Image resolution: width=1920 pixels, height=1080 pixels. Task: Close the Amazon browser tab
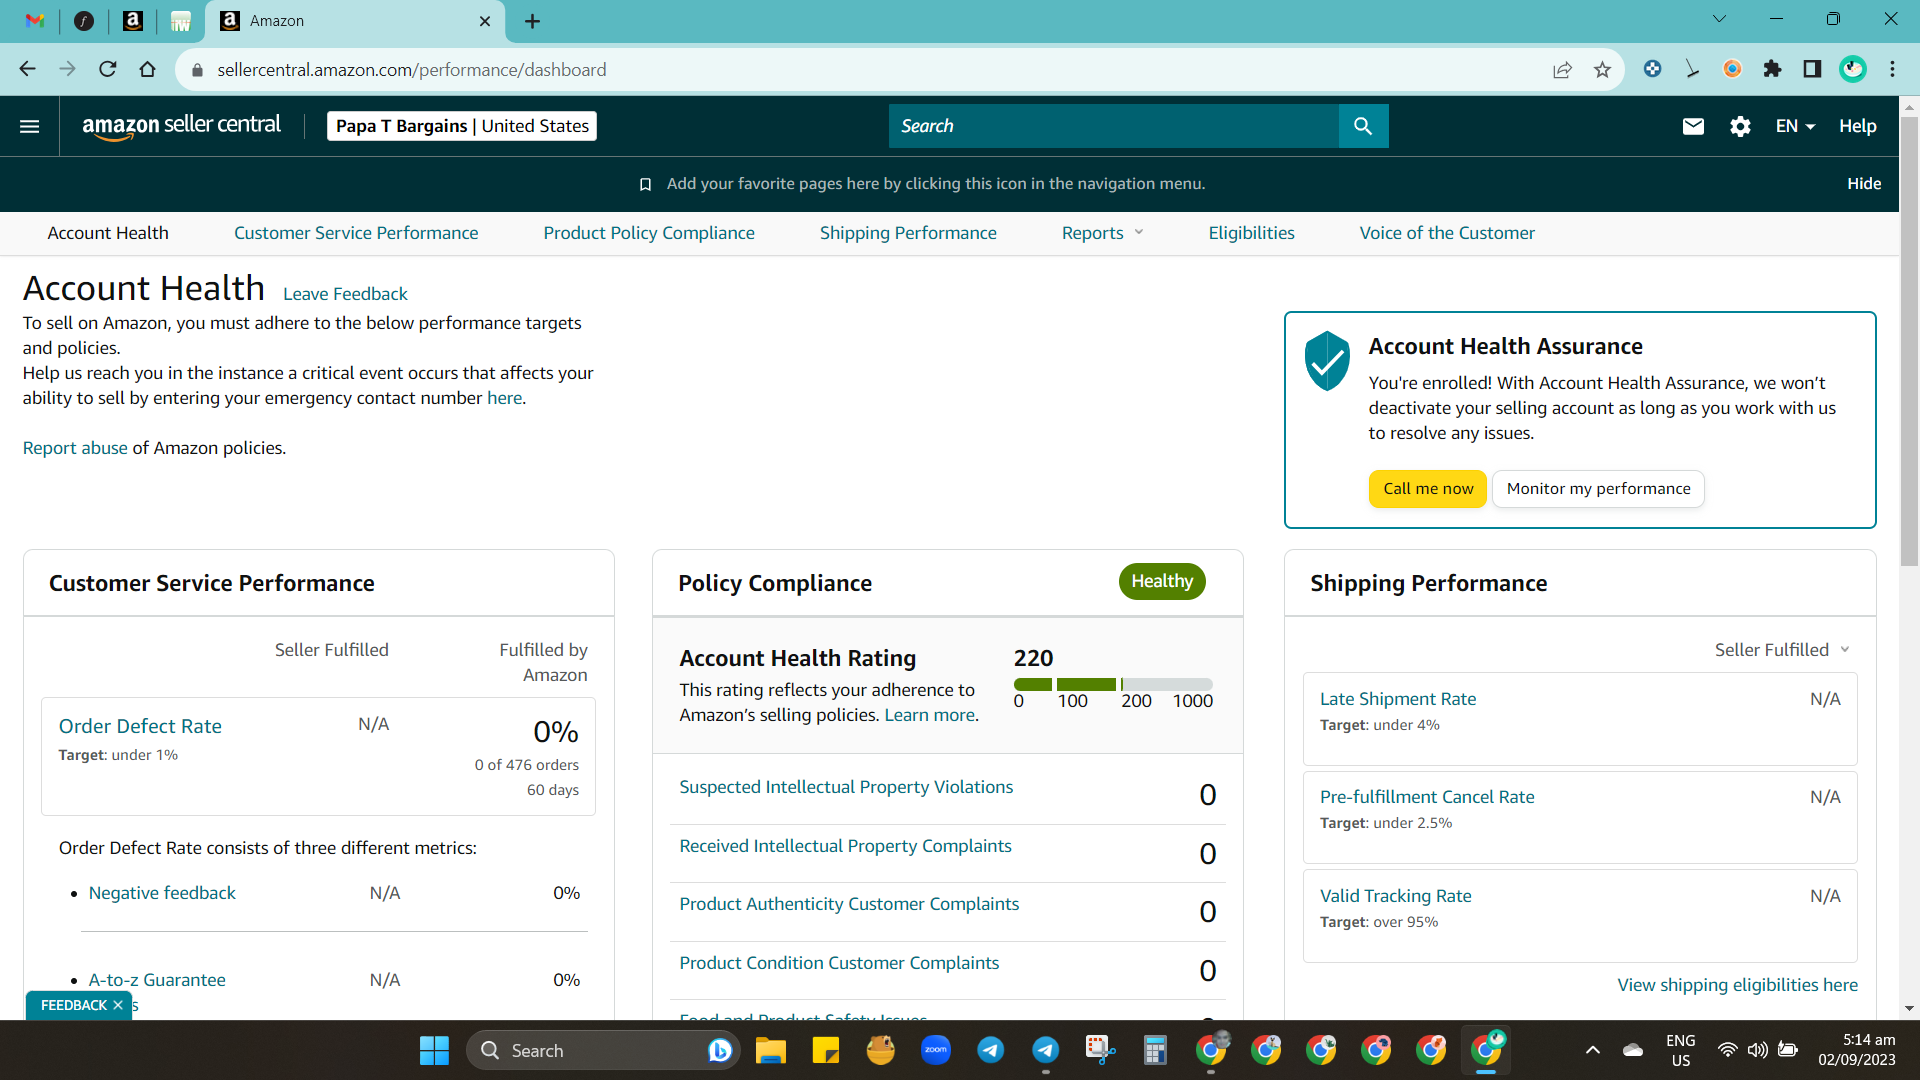pyautogui.click(x=485, y=21)
